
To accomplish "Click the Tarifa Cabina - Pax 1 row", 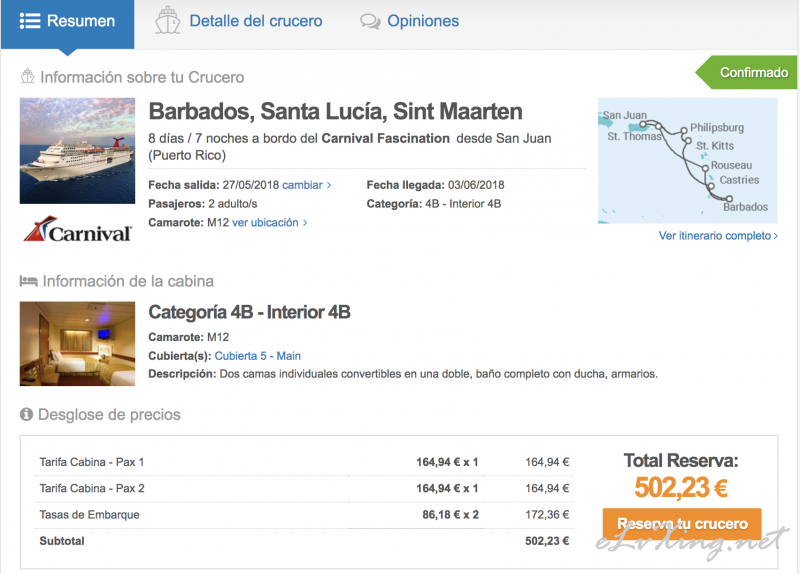I will (x=304, y=462).
